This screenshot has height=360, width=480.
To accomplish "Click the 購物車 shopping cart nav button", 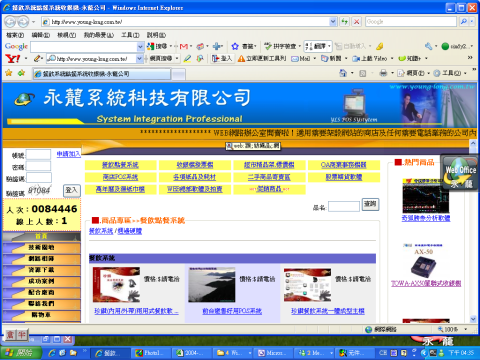I will [x=42, y=315].
